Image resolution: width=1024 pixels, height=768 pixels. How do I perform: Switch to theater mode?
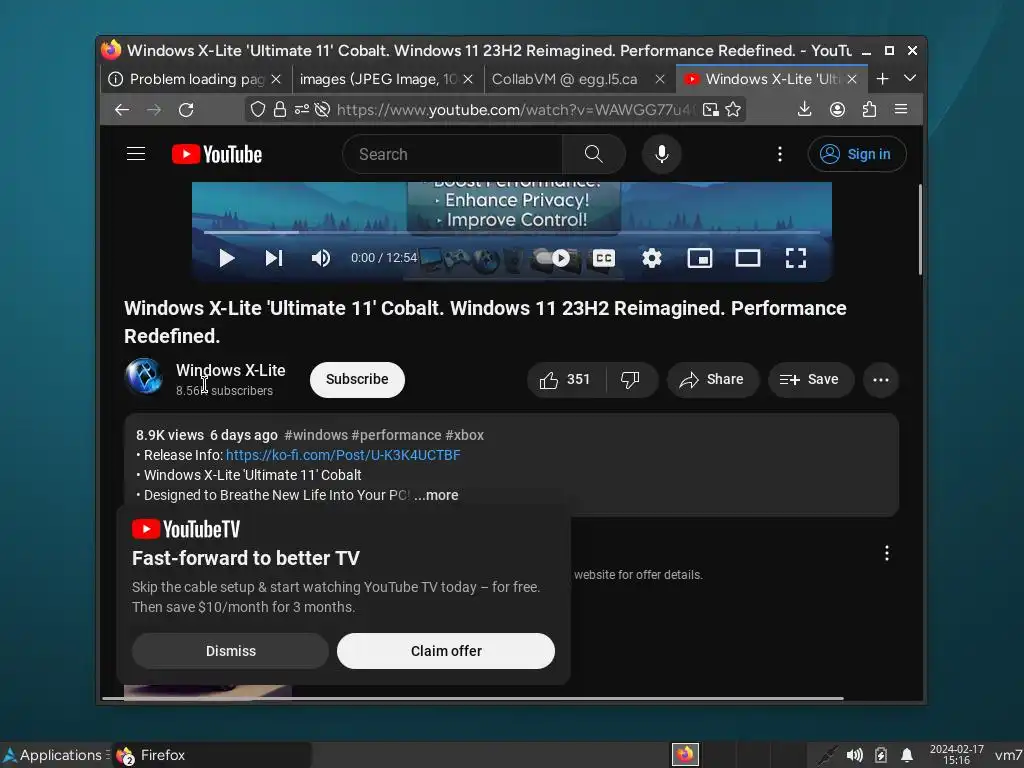(x=748, y=259)
